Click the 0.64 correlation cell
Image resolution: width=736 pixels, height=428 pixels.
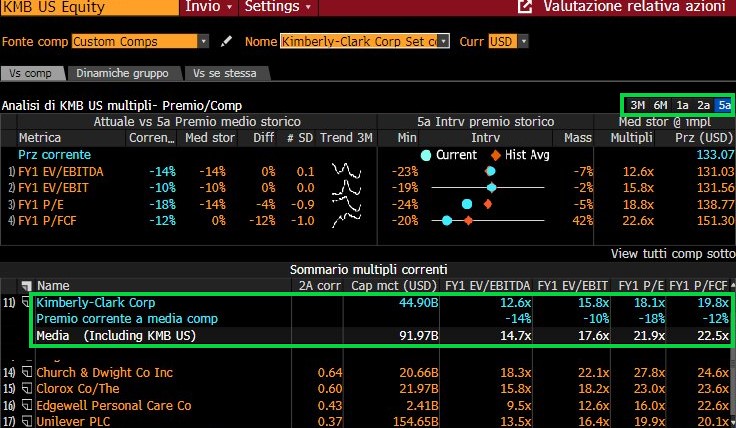(330, 373)
